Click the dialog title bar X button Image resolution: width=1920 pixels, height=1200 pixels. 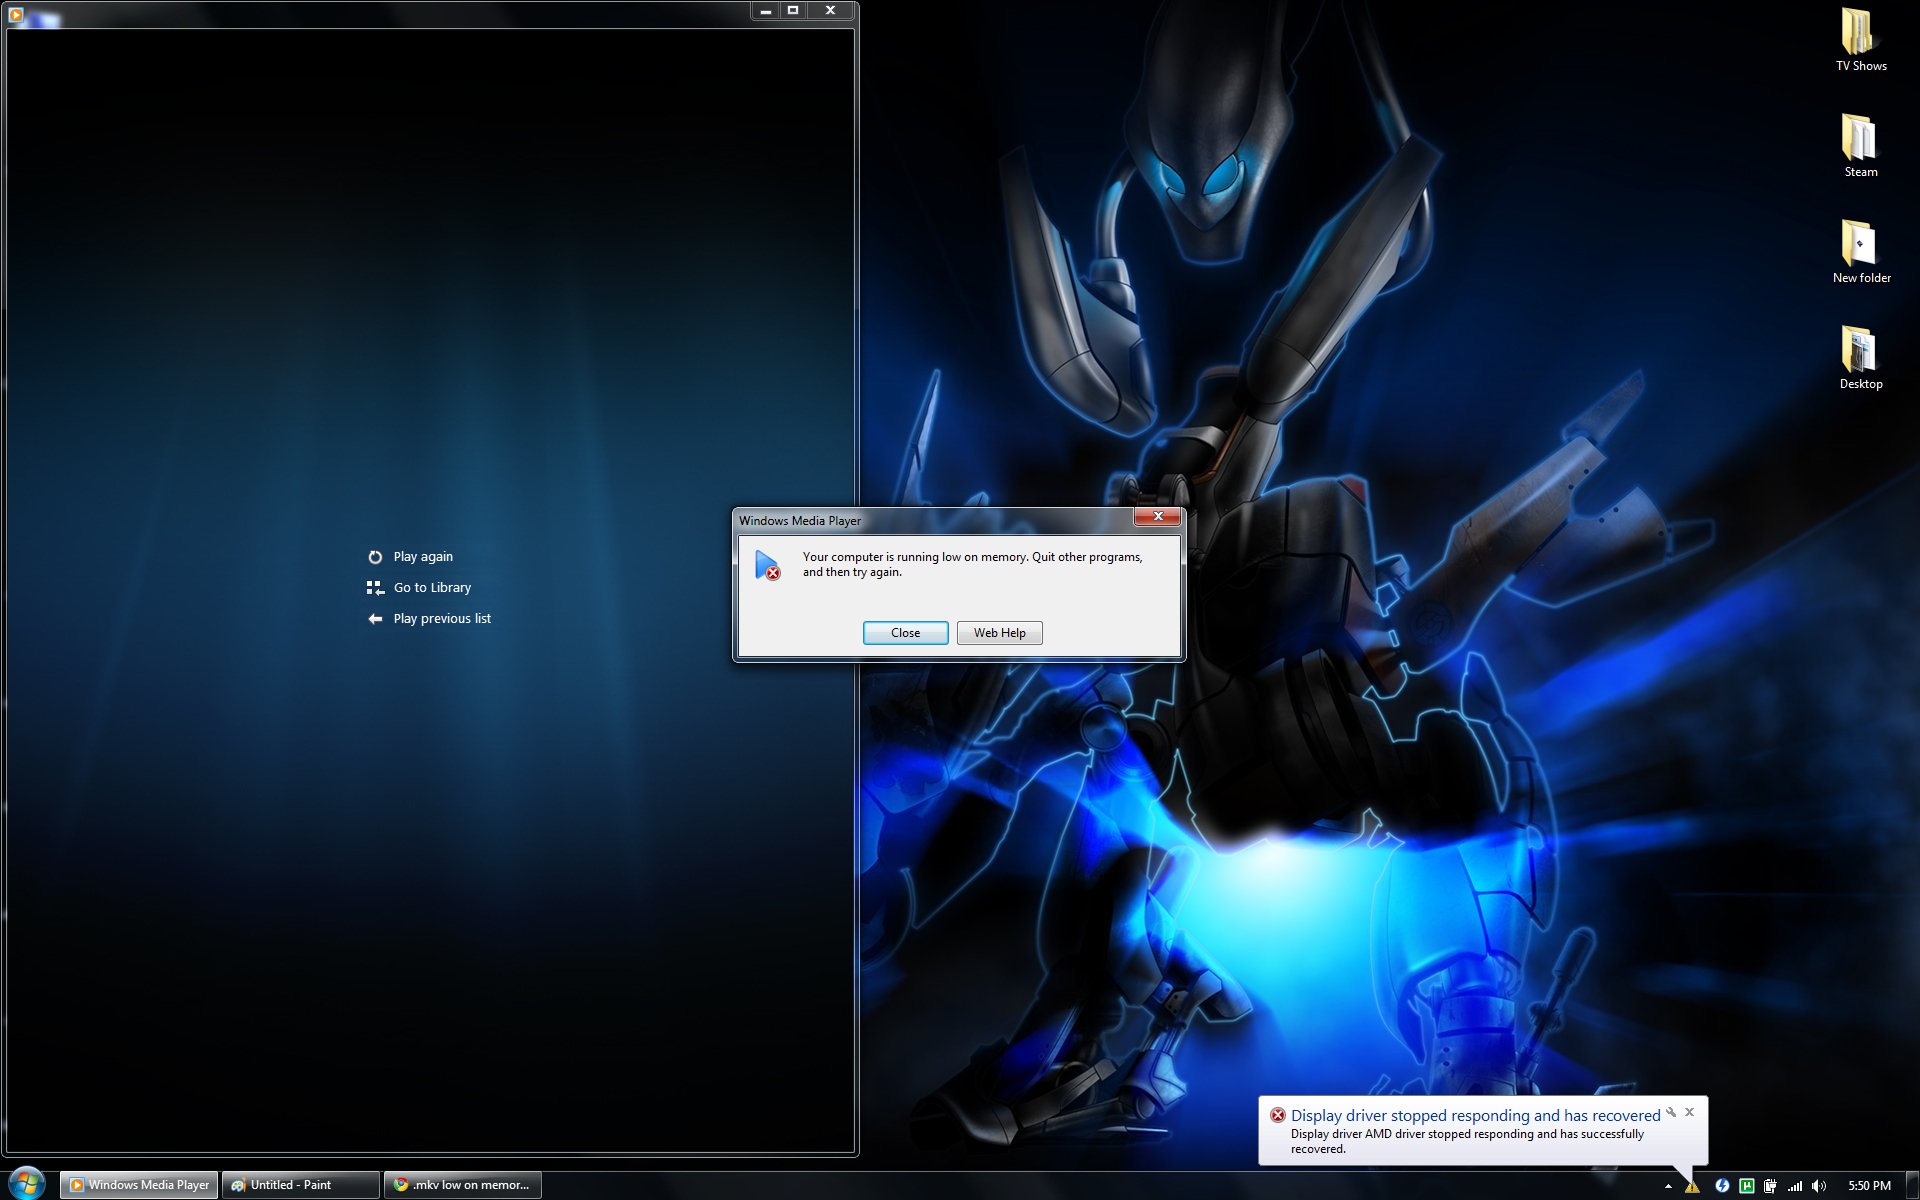click(x=1158, y=516)
